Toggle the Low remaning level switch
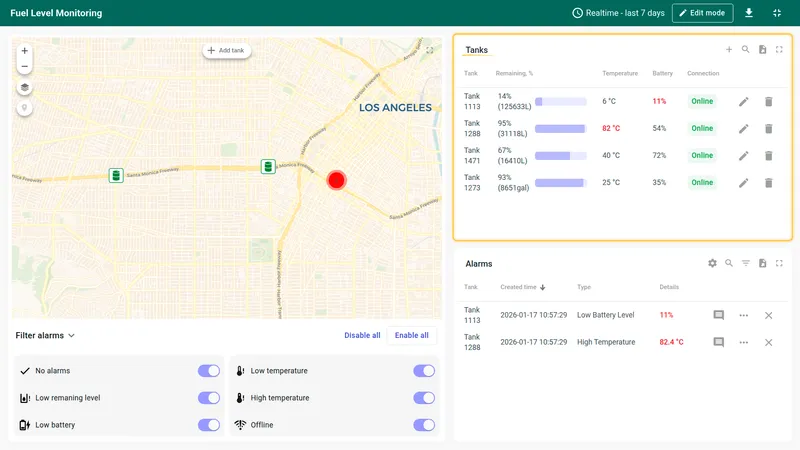Viewport: 800px width, 450px height. tap(209, 398)
